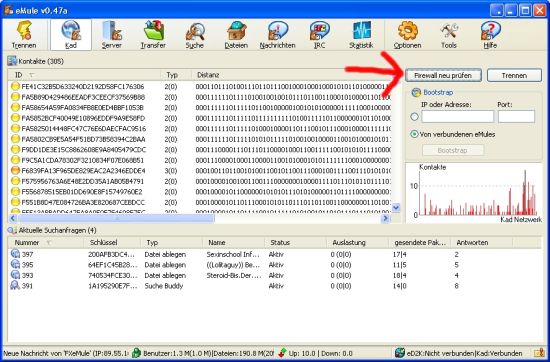Click horizontal scrollbar left arrow
Image resolution: width=550 pixels, height=362 pixels.
[x=13, y=218]
